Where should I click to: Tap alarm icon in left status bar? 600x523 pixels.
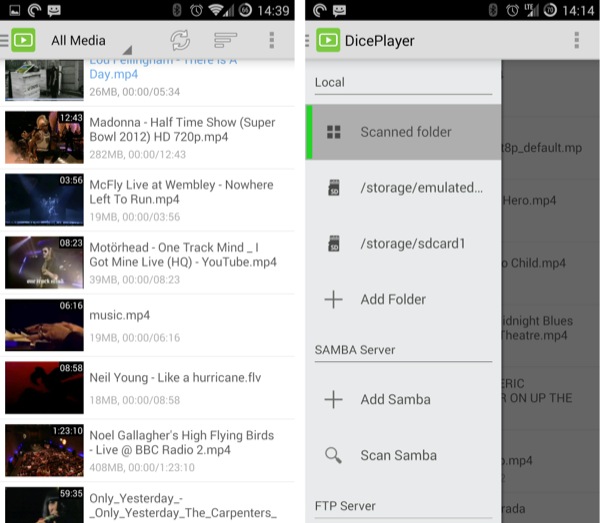pos(196,10)
